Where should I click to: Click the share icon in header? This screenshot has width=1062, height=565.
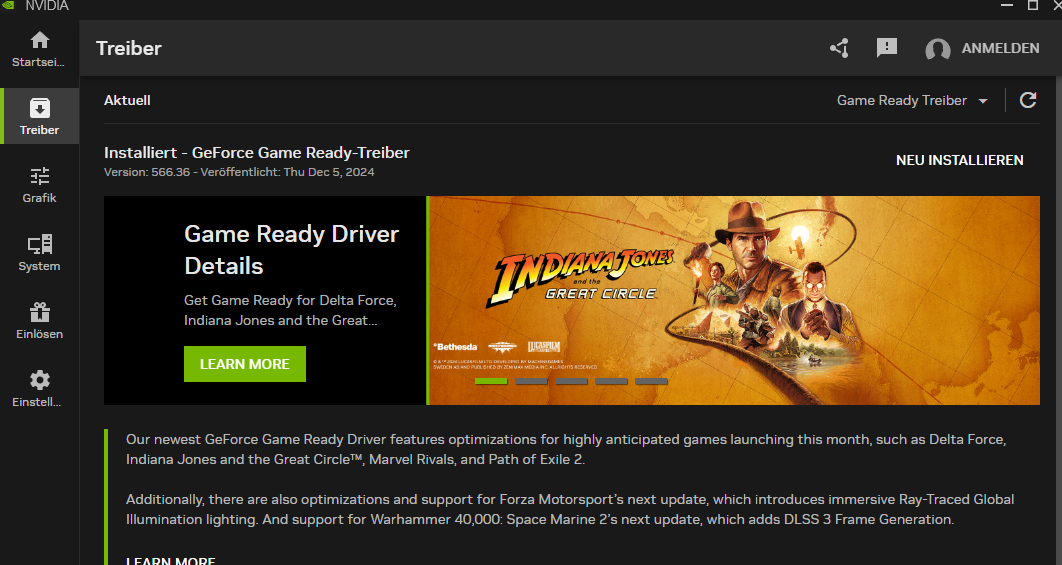click(839, 48)
